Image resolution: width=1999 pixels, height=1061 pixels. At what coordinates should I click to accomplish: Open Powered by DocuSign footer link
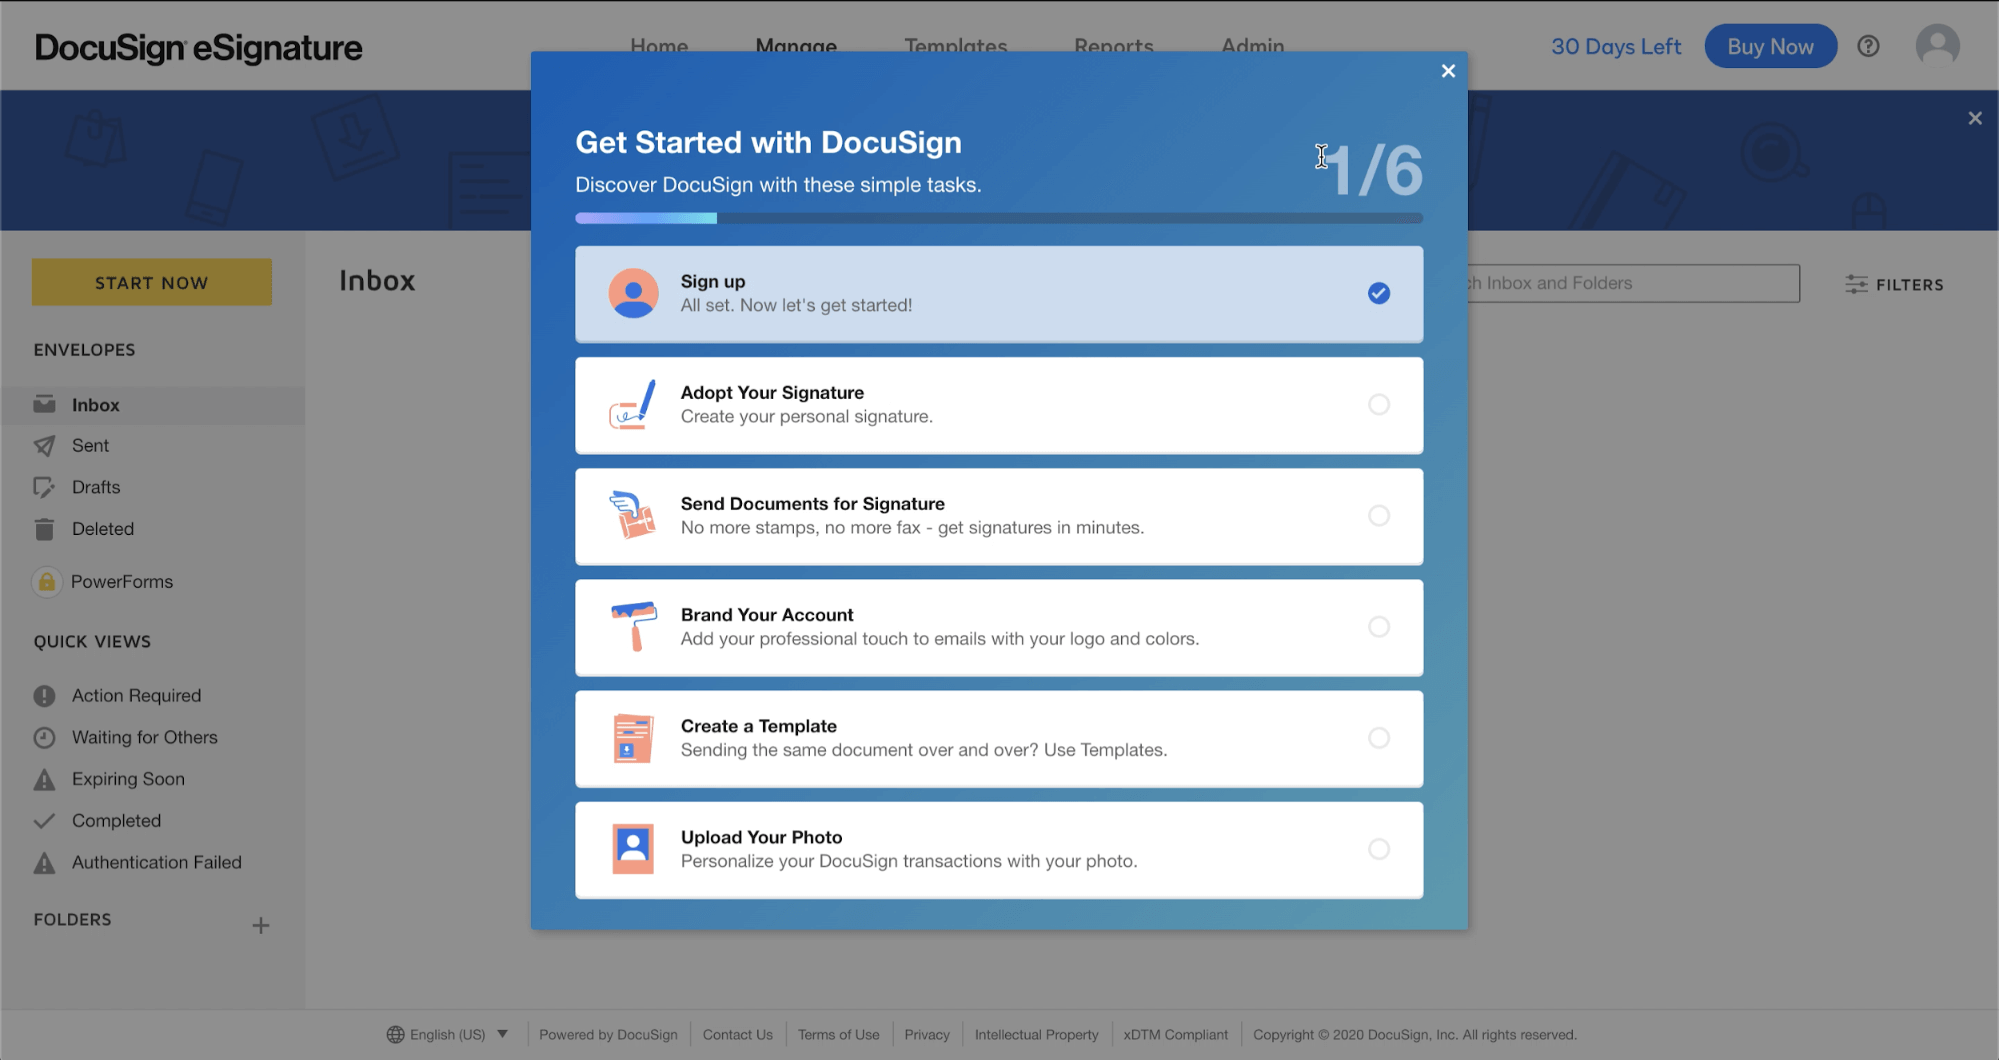(608, 1035)
